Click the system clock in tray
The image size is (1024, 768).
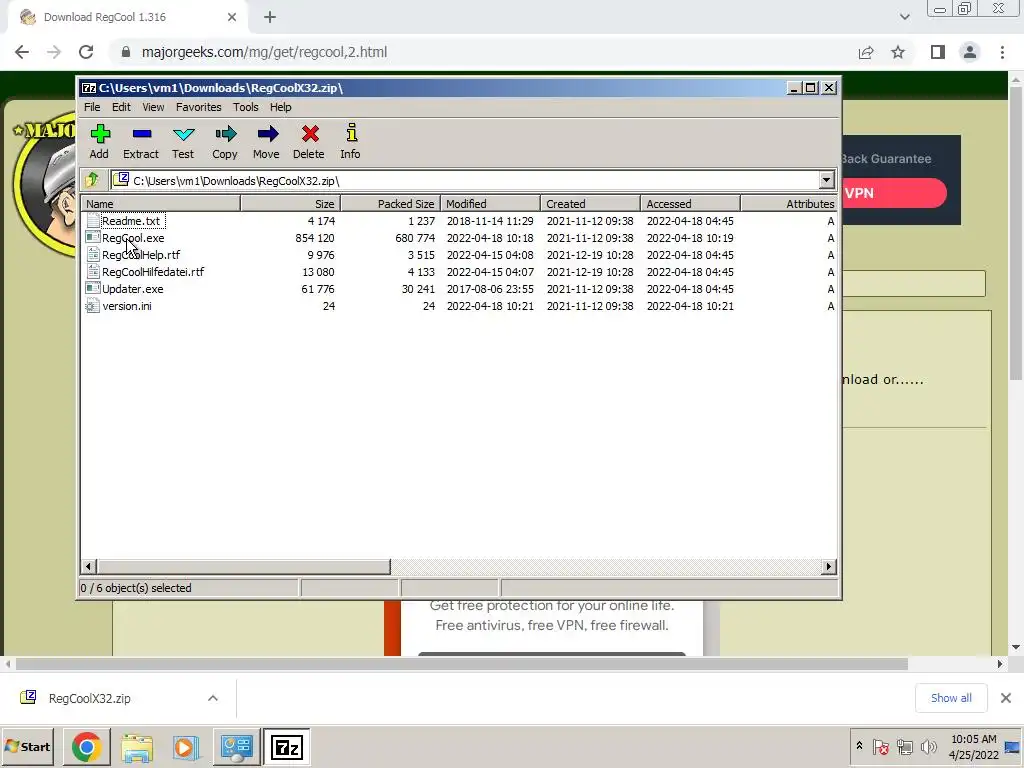pyautogui.click(x=974, y=746)
